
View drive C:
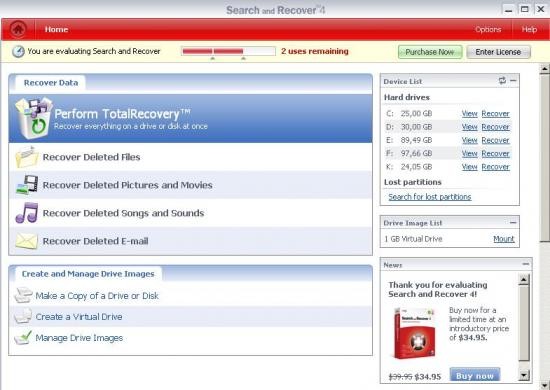click(x=469, y=114)
